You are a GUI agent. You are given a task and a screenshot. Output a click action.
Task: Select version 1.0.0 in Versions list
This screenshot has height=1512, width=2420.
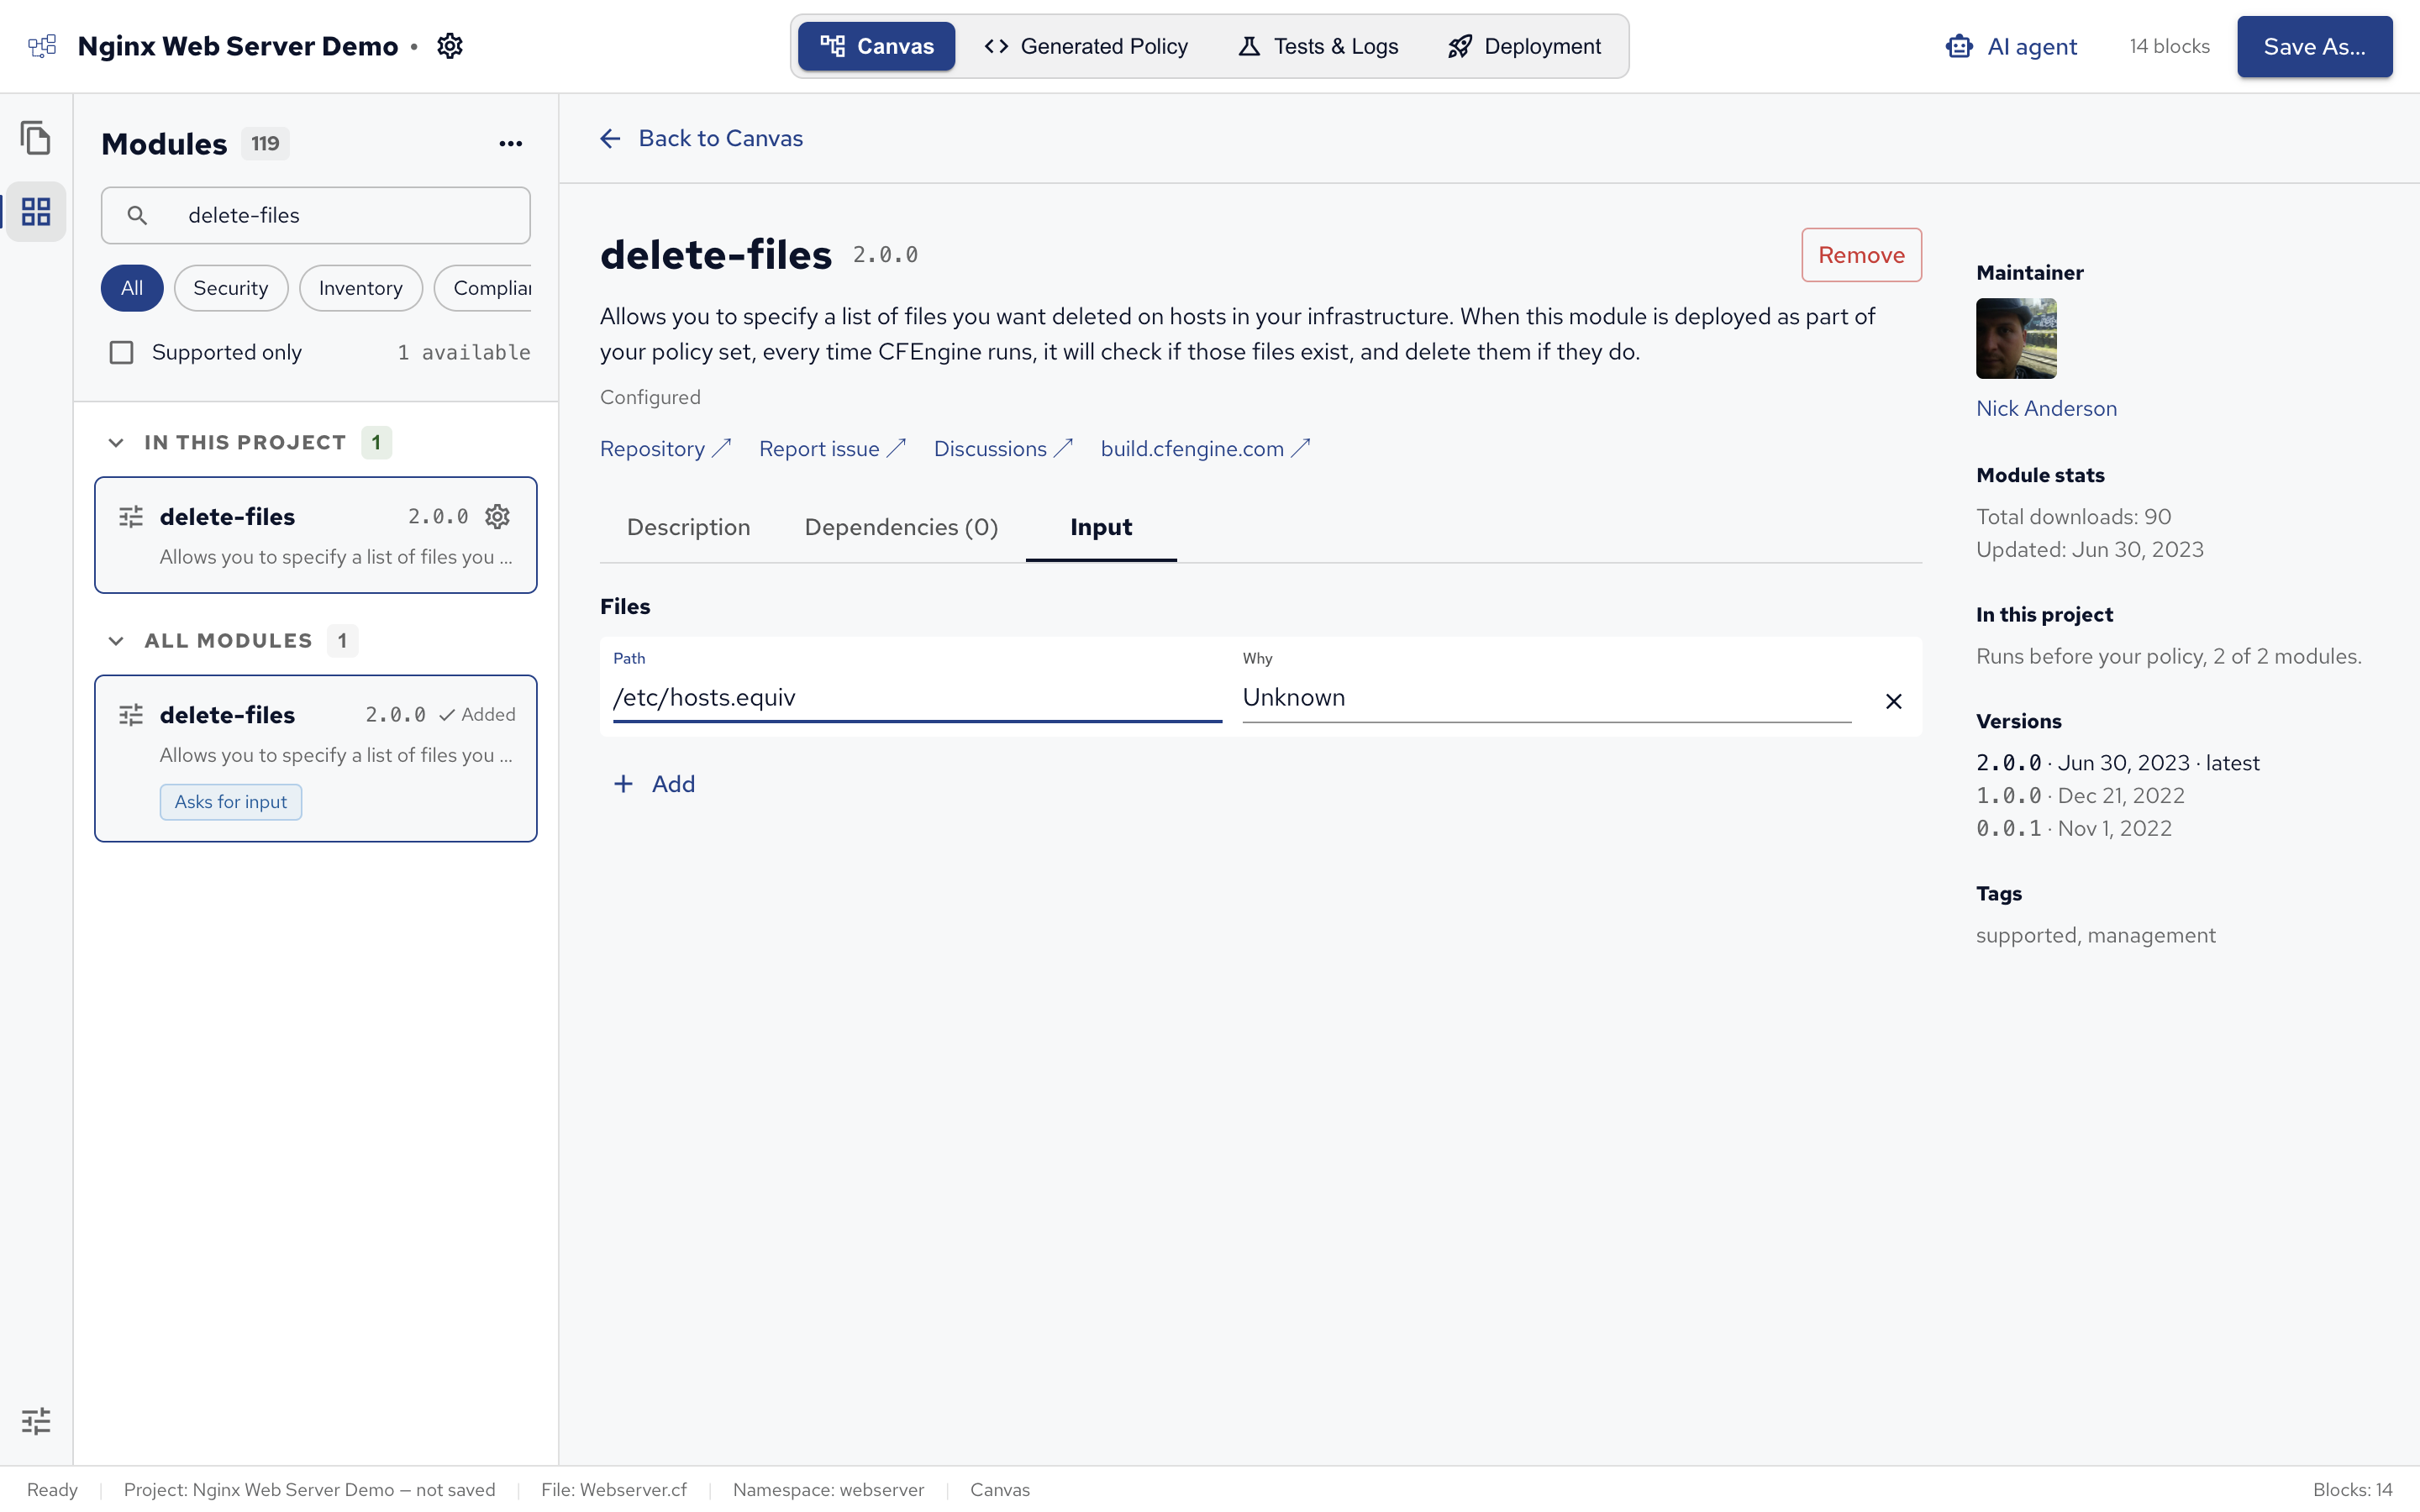[2080, 795]
